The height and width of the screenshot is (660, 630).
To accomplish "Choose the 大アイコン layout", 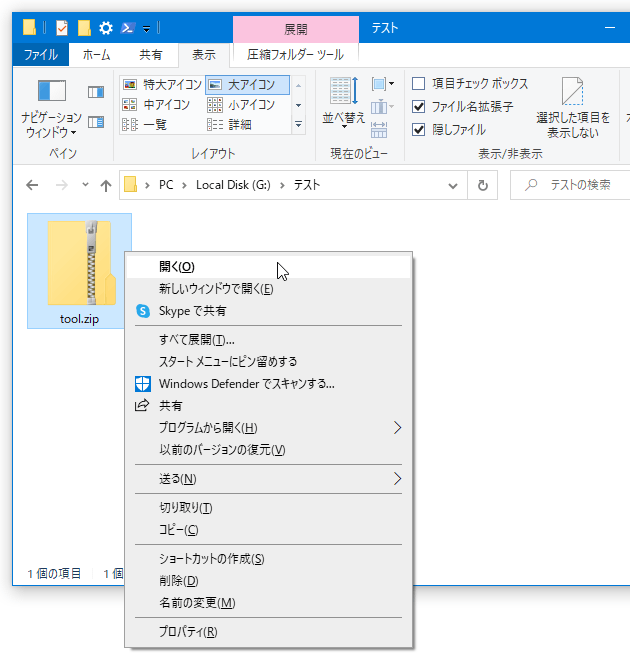I will pyautogui.click(x=247, y=85).
